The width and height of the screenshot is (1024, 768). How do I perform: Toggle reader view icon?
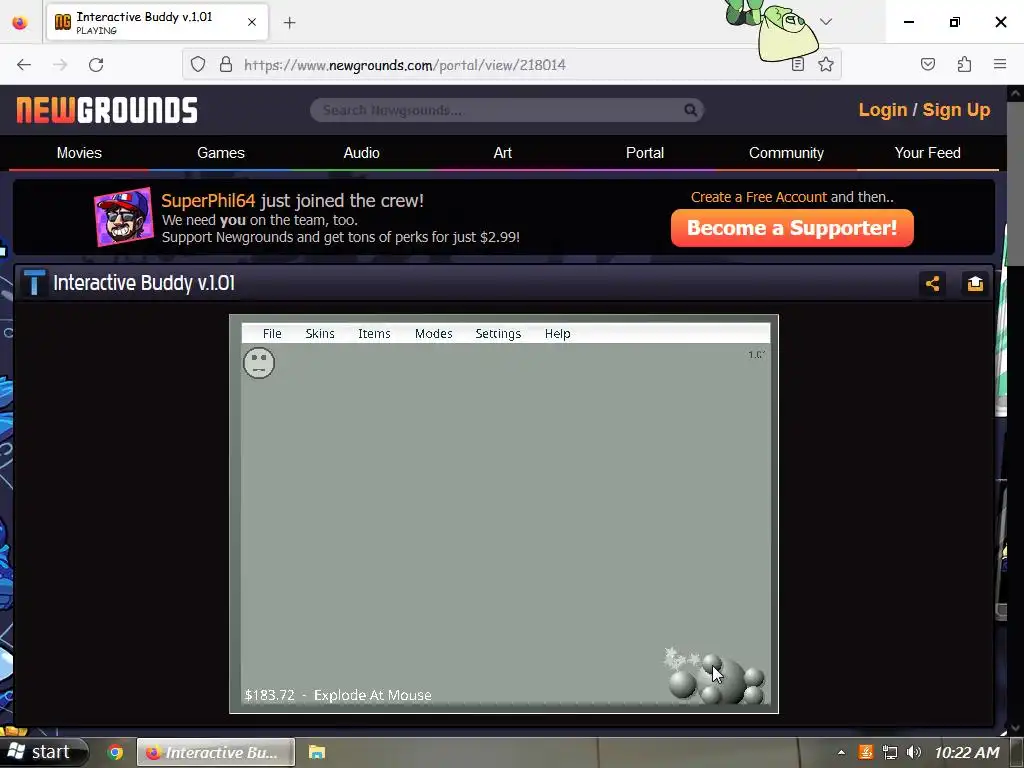(x=797, y=64)
